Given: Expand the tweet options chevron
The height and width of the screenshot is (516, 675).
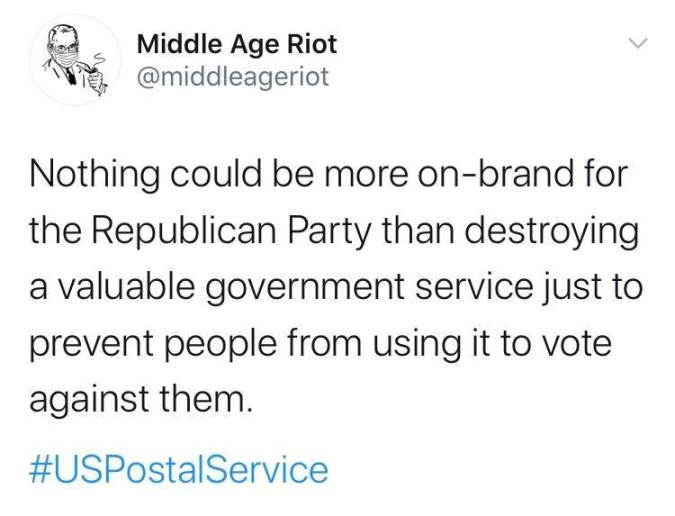Looking at the screenshot, I should point(638,43).
